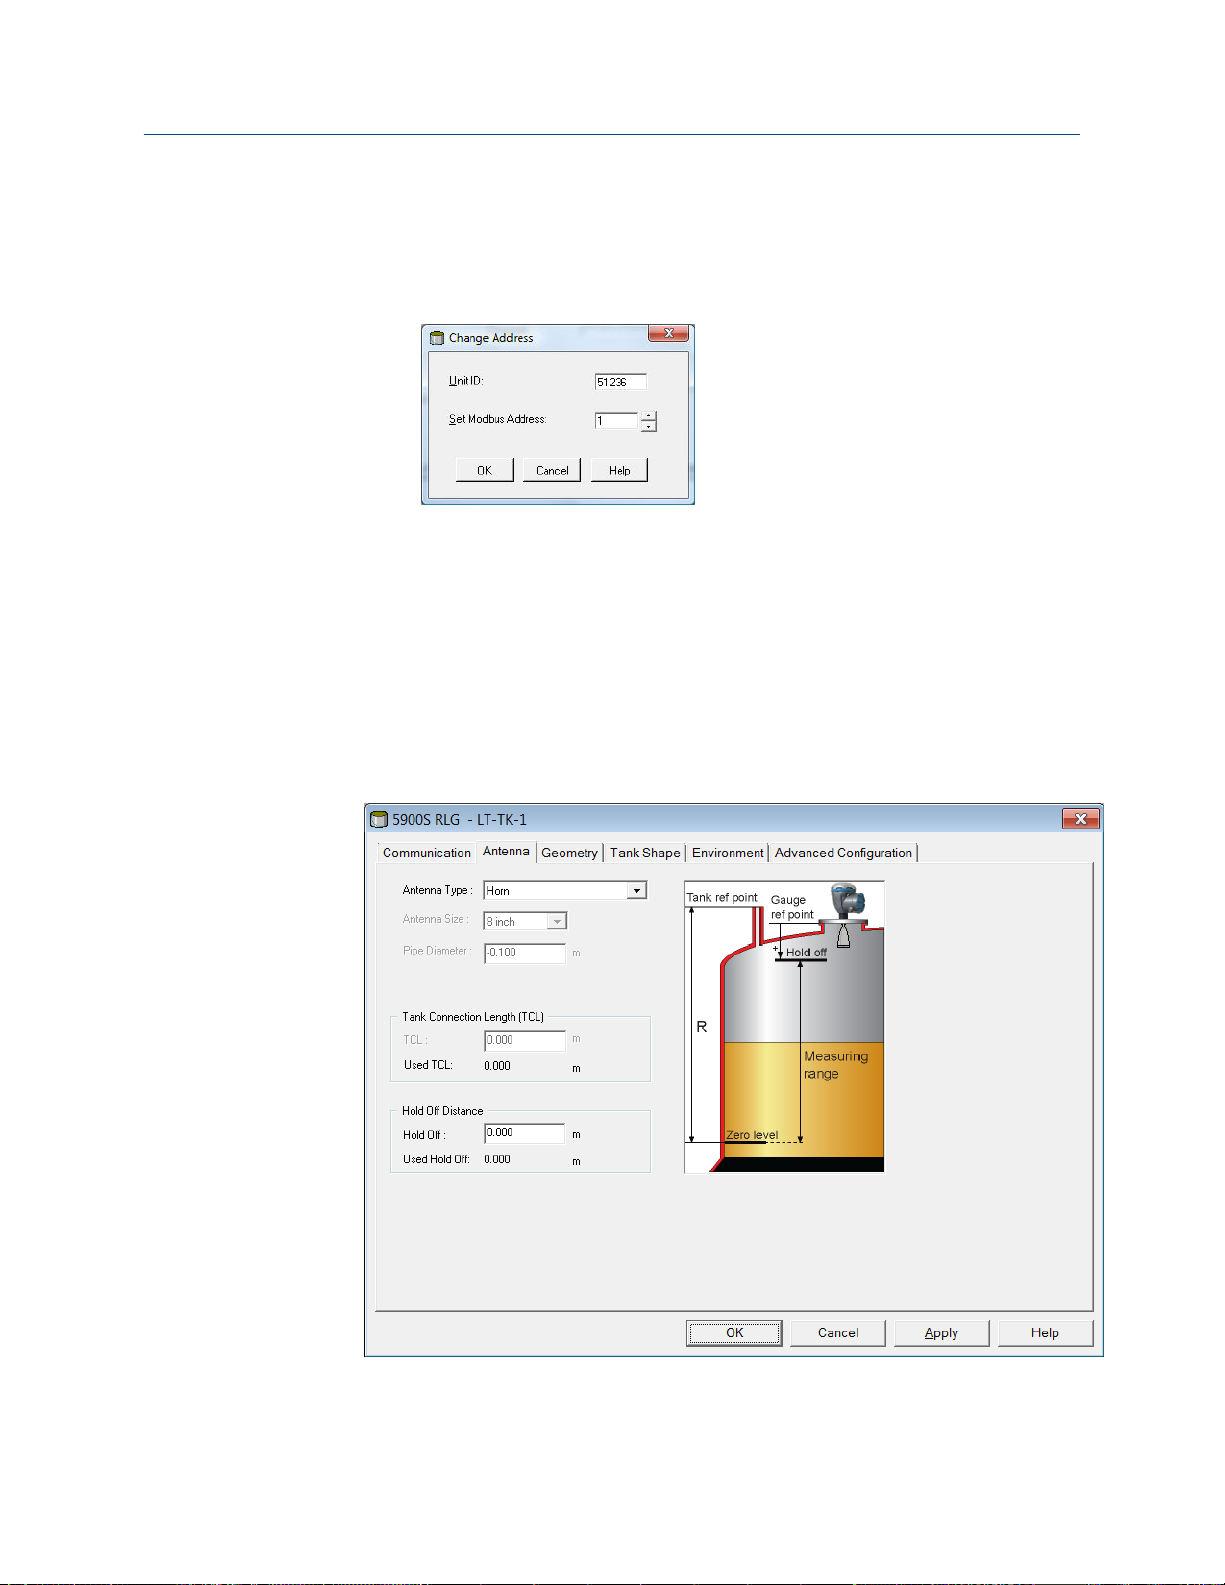Click the 5900S RLG window title icon

click(x=379, y=819)
